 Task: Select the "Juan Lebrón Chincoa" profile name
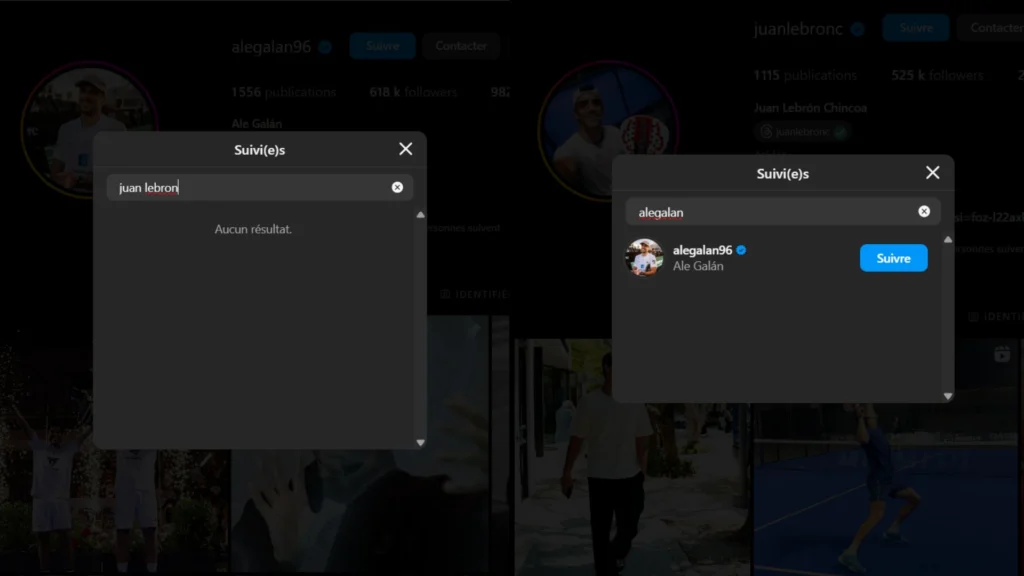click(810, 108)
